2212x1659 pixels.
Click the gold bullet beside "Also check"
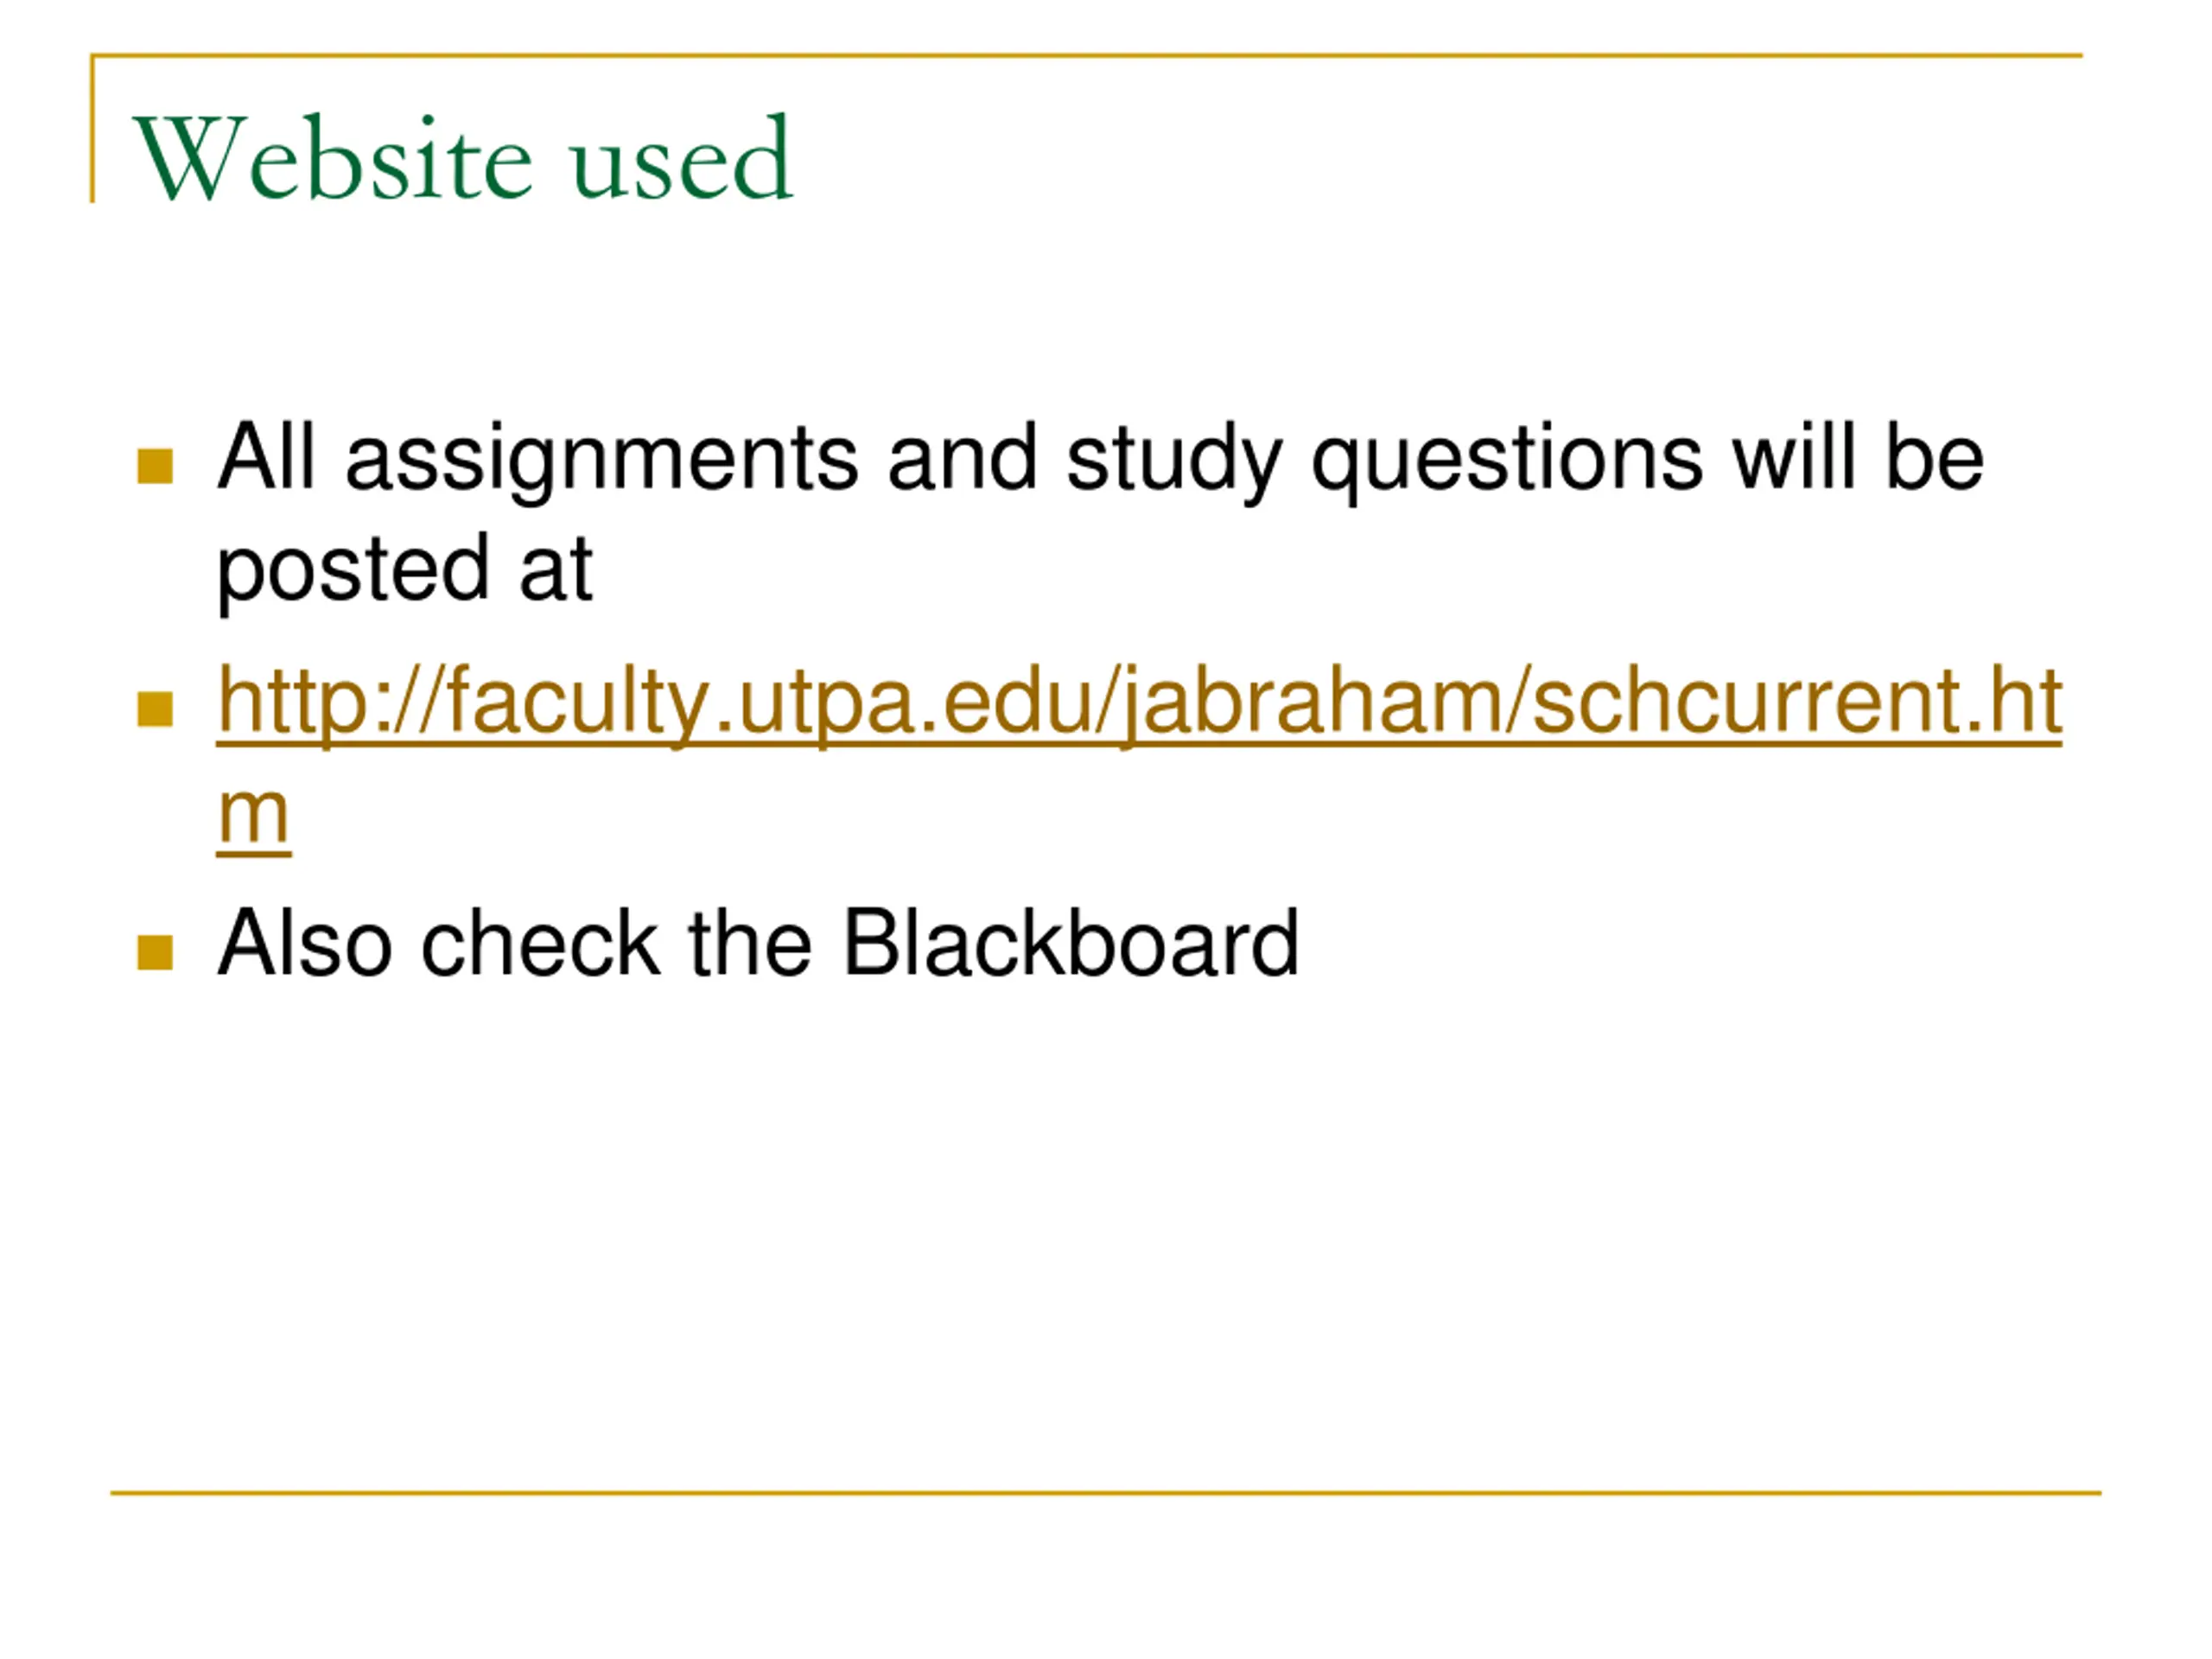coord(155,952)
